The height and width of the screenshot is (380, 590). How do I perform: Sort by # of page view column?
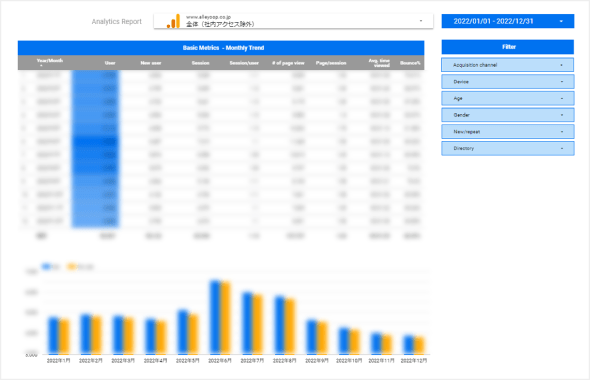(x=288, y=63)
